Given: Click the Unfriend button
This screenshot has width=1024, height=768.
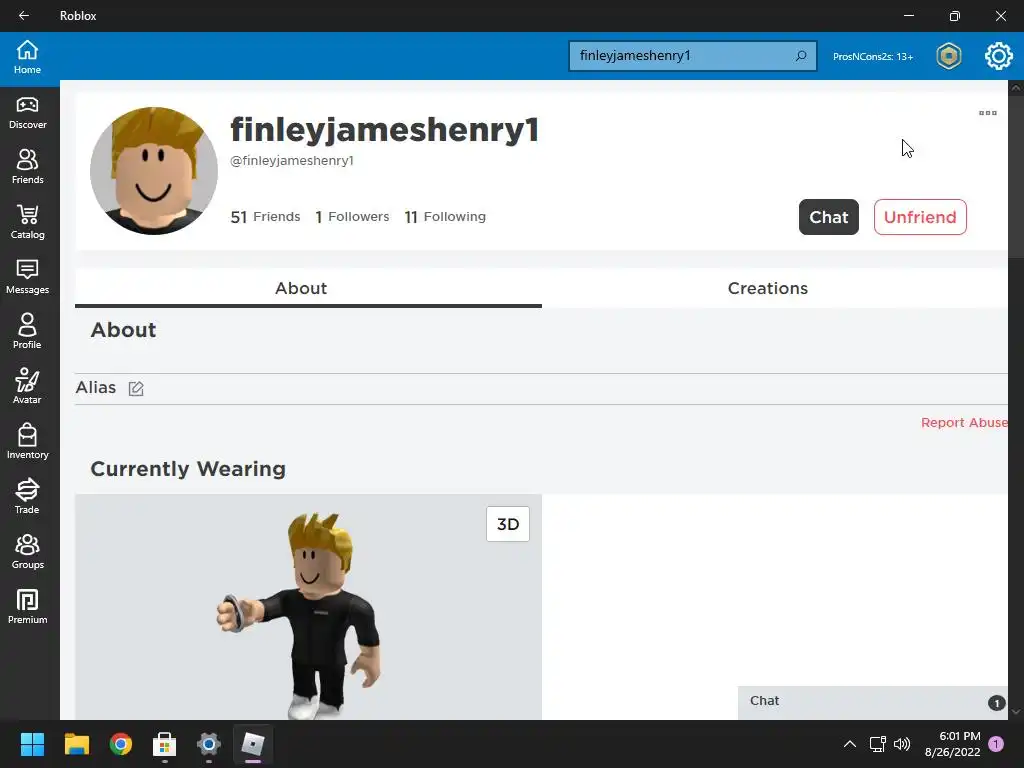Looking at the screenshot, I should pyautogui.click(x=920, y=217).
